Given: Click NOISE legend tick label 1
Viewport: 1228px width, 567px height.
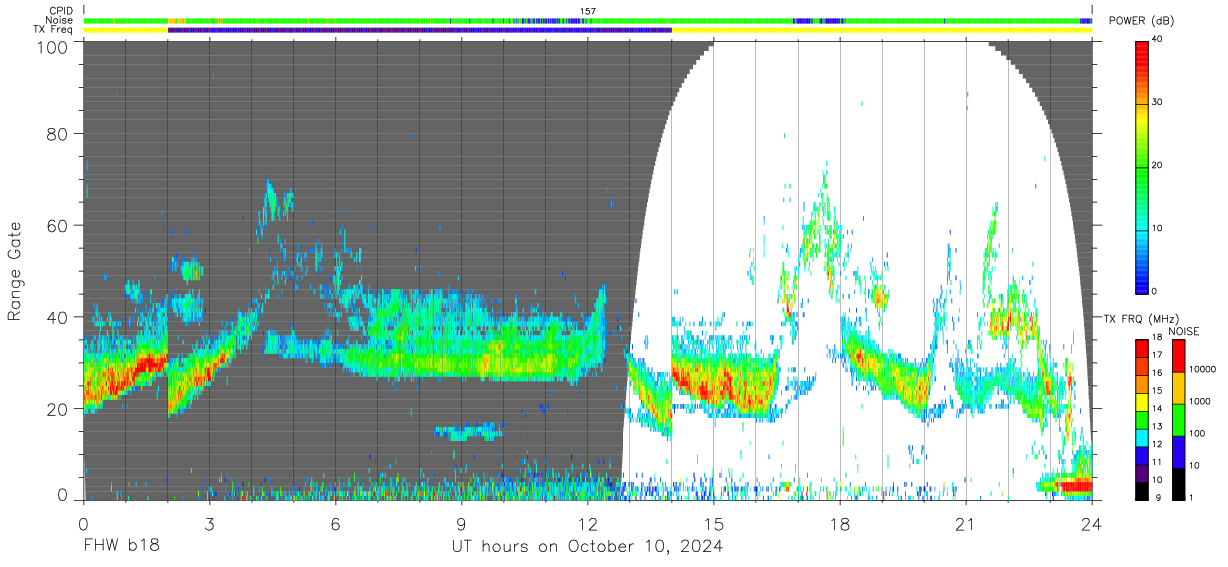Looking at the screenshot, I should (1191, 497).
